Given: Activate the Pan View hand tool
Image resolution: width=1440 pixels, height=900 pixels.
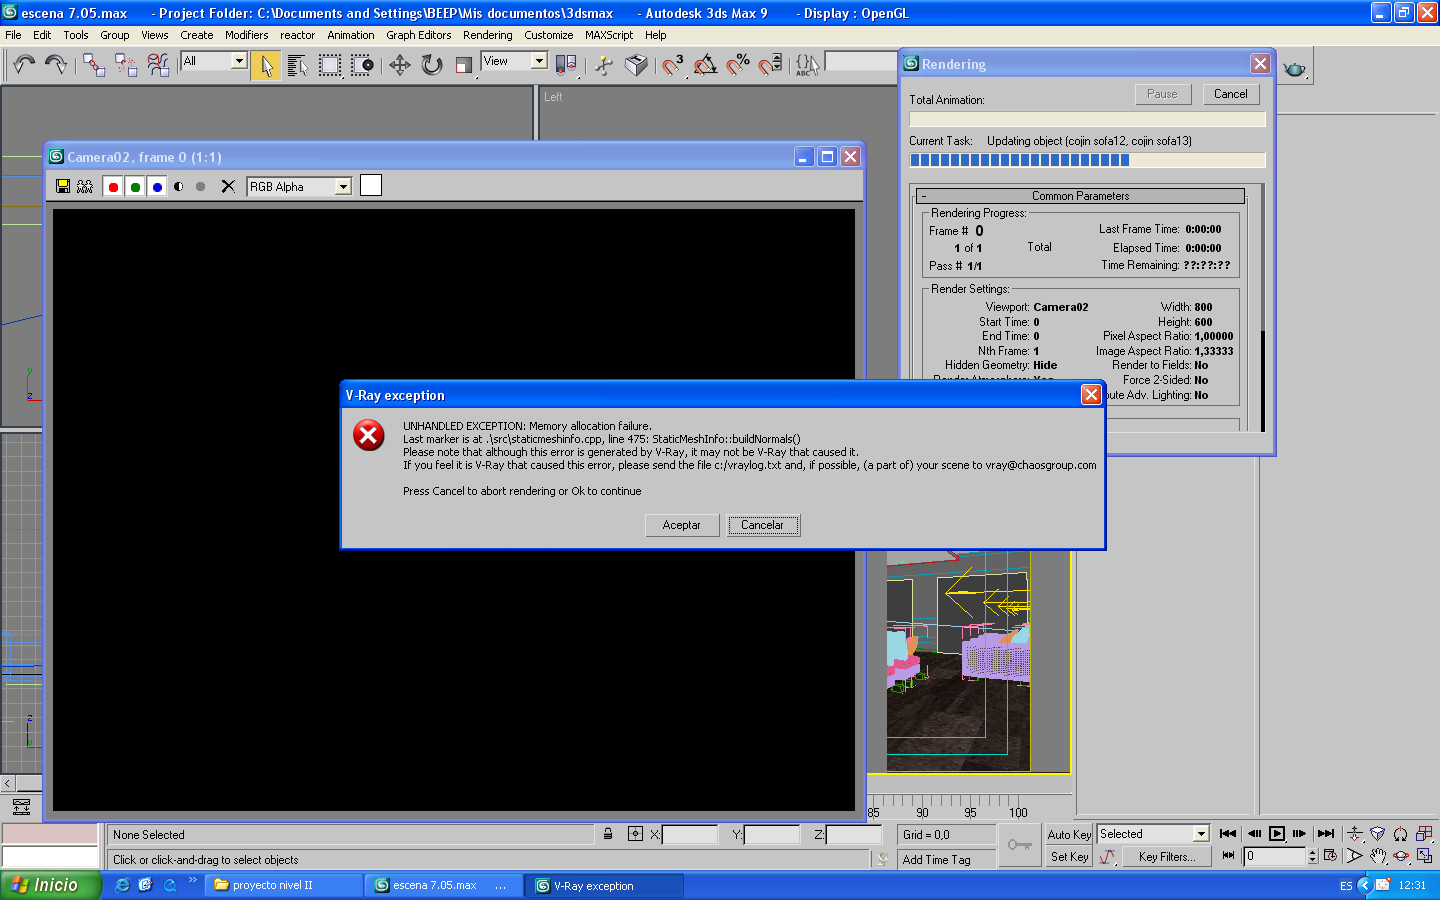Looking at the screenshot, I should (1378, 856).
